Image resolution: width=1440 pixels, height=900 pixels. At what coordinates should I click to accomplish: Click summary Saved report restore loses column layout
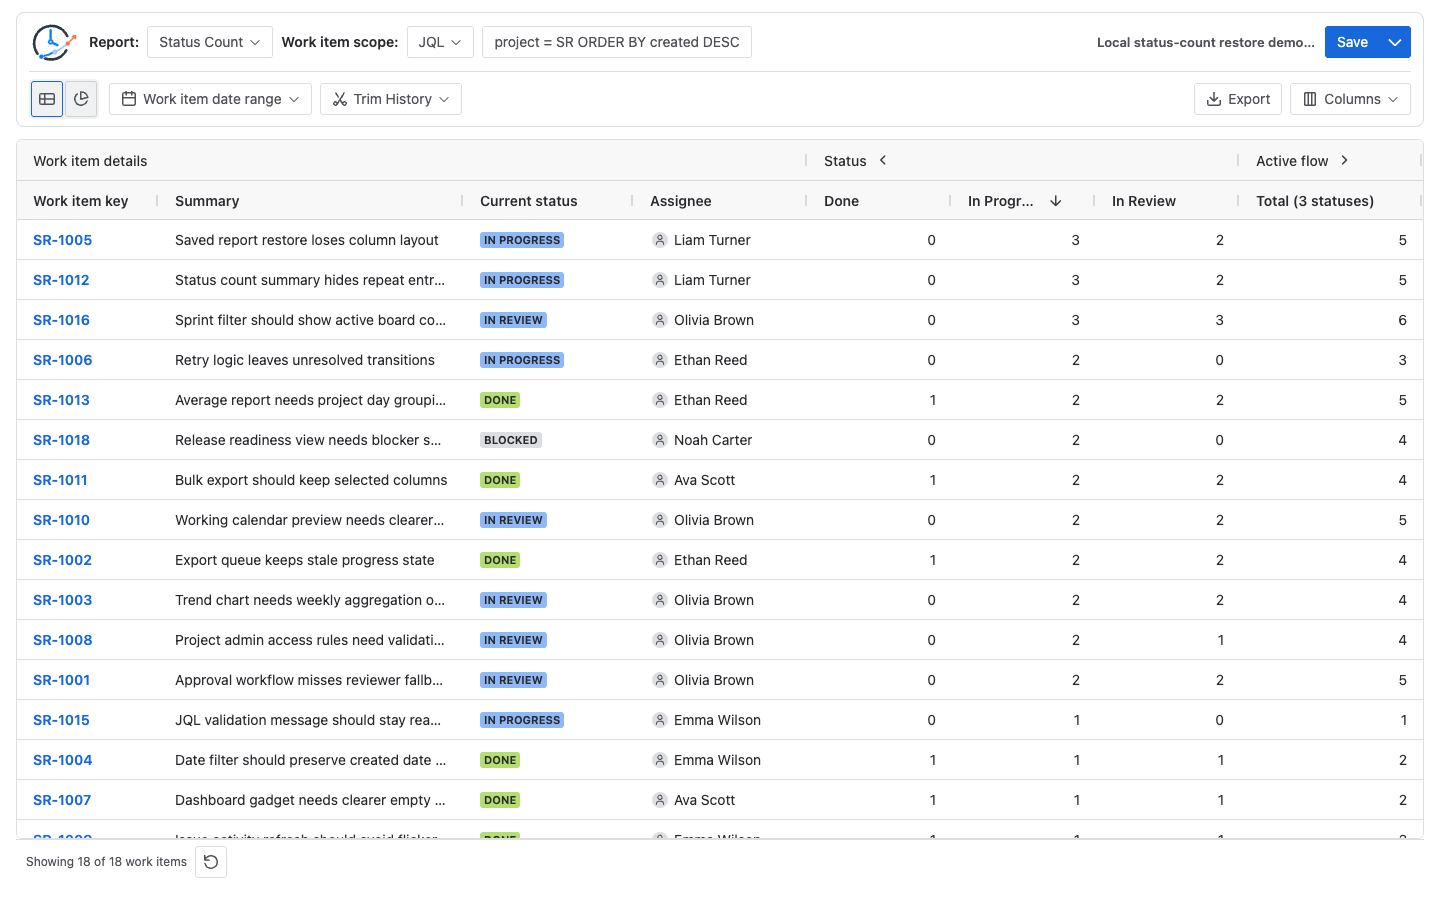click(307, 240)
